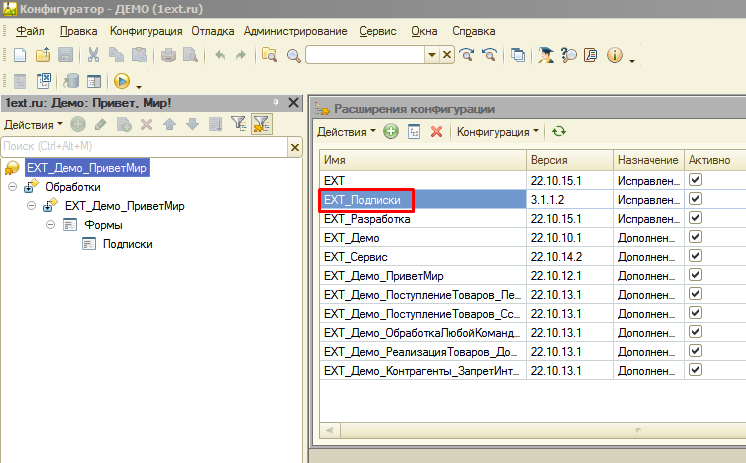Click the Open file folder icon
This screenshot has height=463, width=746.
43,55
